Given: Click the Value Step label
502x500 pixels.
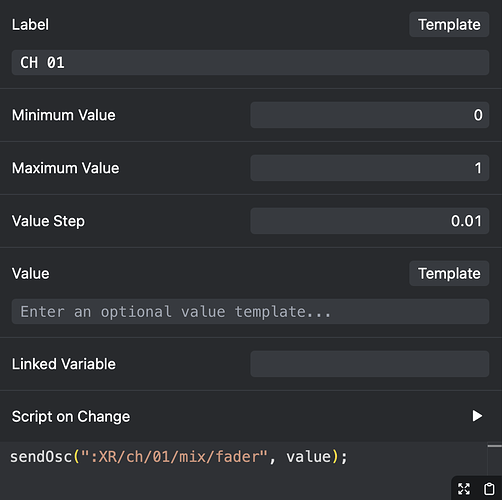Looking at the screenshot, I should click(x=48, y=221).
